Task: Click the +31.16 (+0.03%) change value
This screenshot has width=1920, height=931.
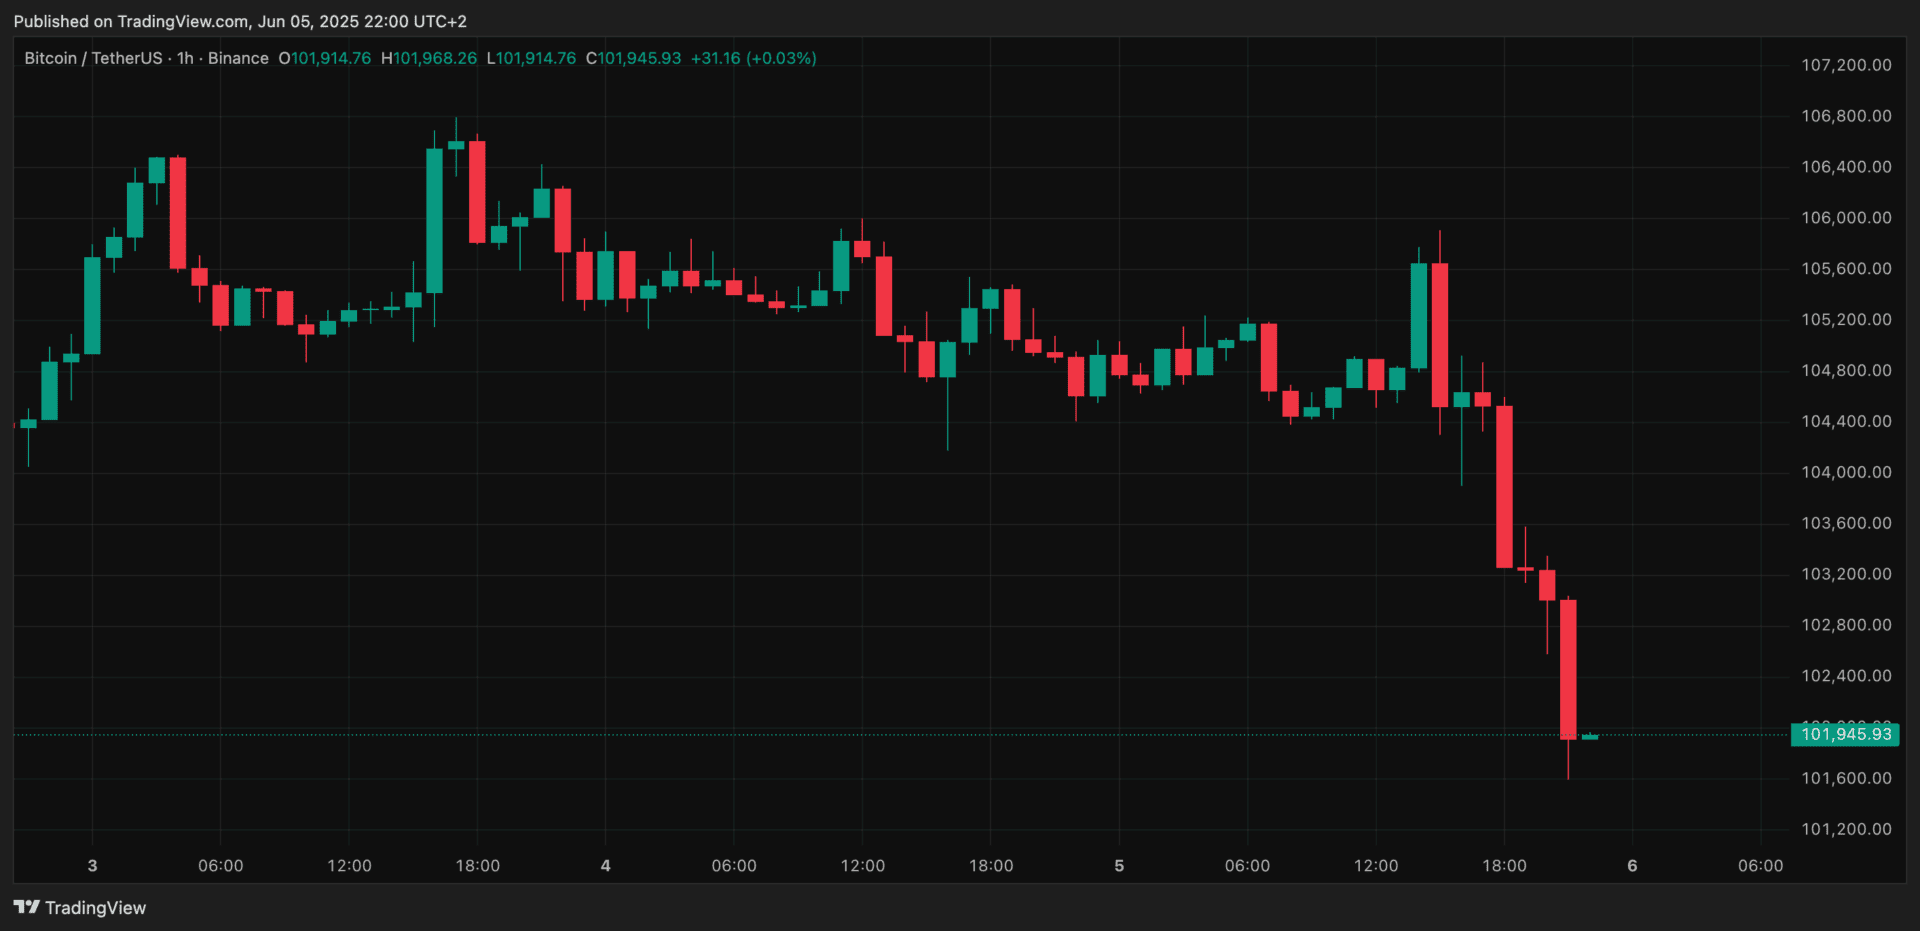Action: [753, 58]
